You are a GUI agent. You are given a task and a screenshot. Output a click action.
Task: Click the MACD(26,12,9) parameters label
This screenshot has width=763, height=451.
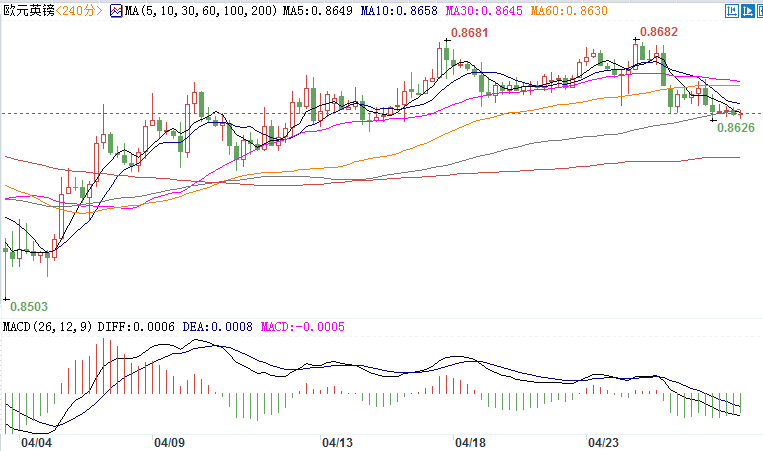pos(47,326)
